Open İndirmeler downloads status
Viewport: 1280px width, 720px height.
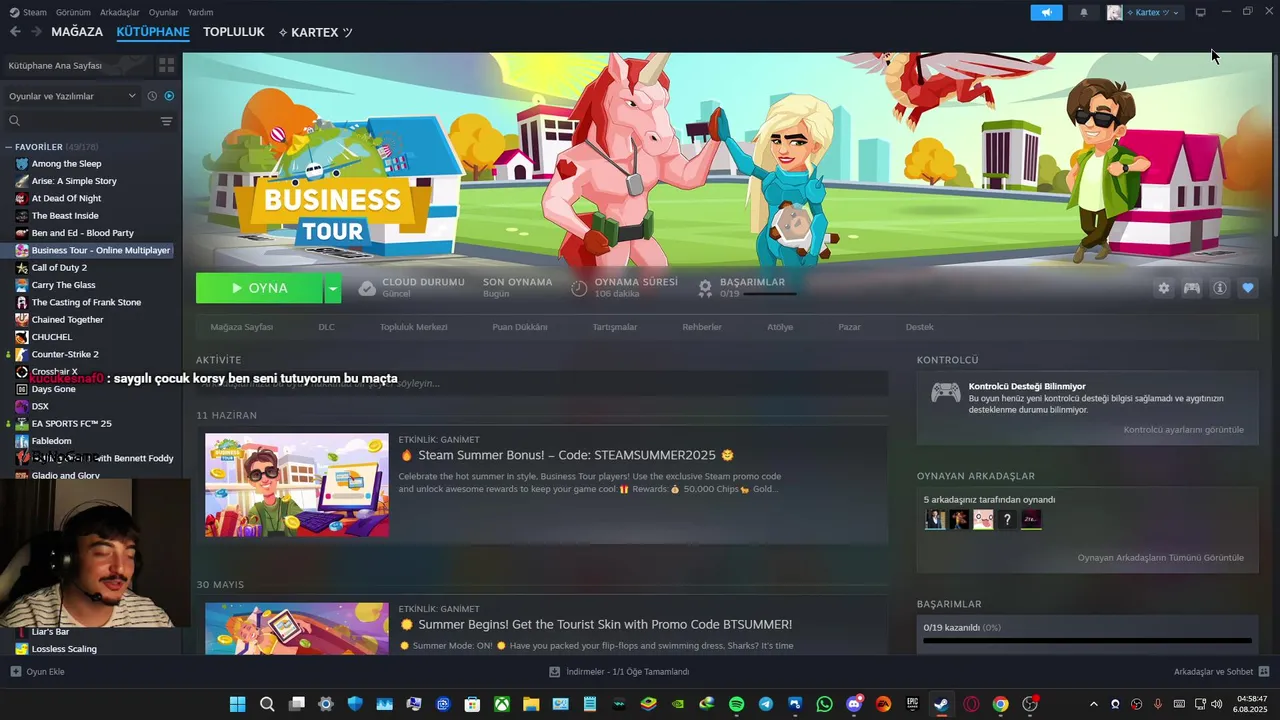(x=620, y=672)
